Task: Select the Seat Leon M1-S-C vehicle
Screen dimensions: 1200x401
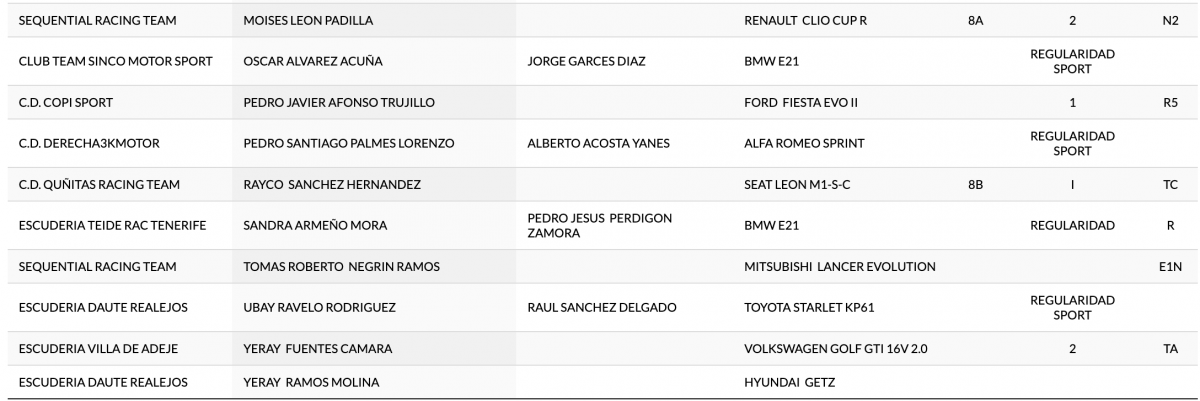Action: point(798,184)
